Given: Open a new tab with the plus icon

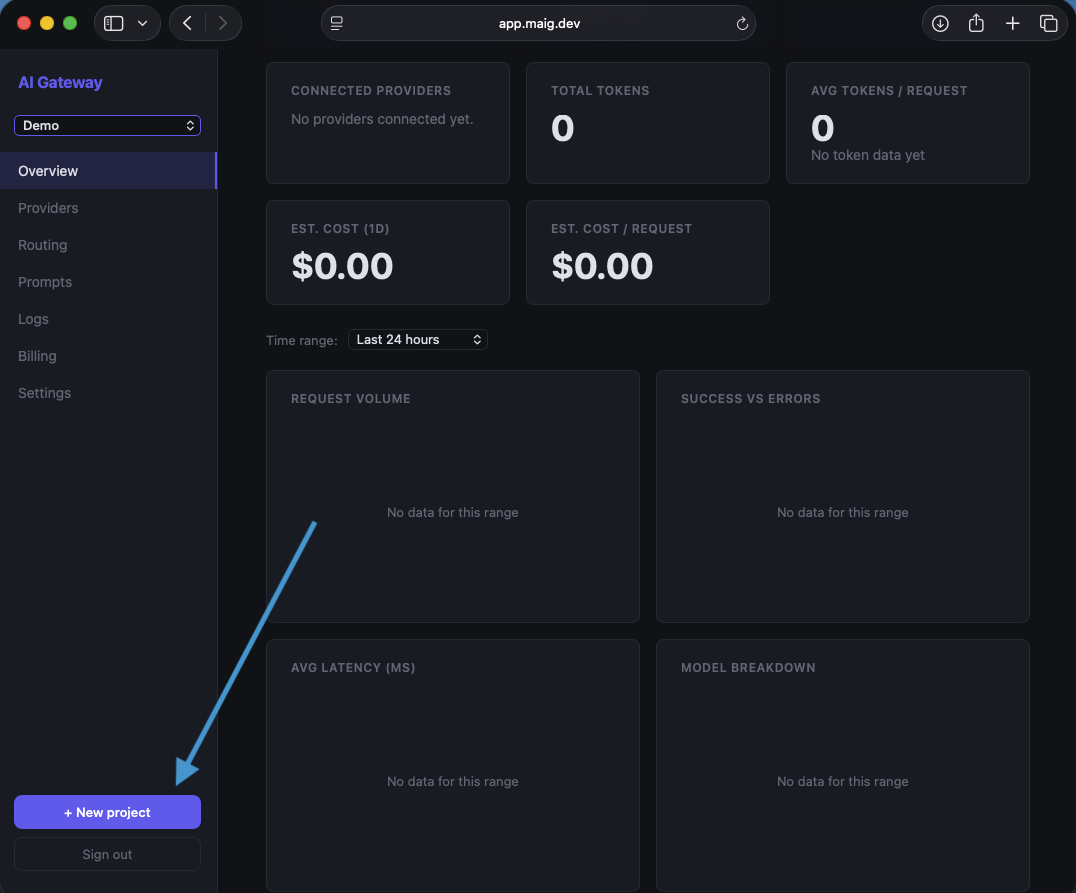Looking at the screenshot, I should click(x=1012, y=23).
